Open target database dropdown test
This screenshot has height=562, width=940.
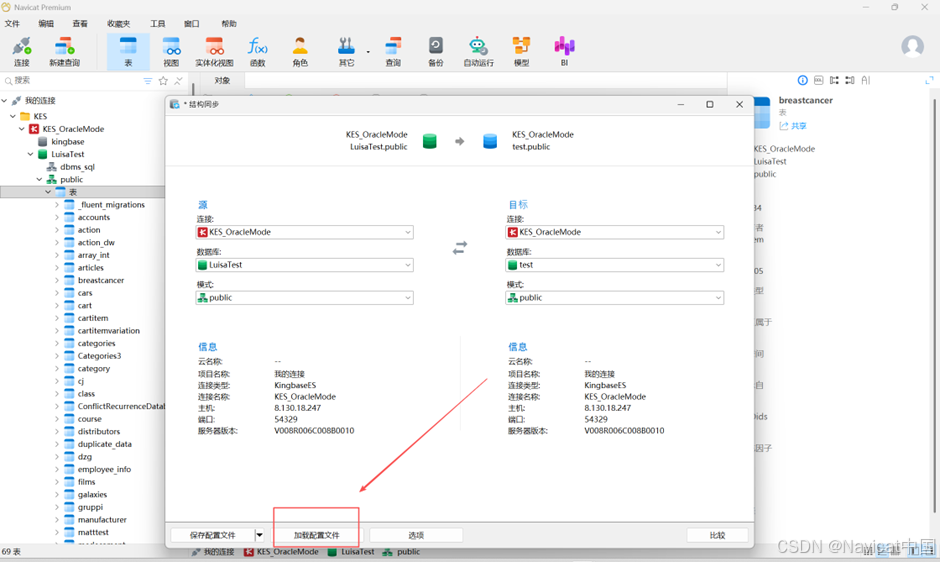pyautogui.click(x=614, y=265)
